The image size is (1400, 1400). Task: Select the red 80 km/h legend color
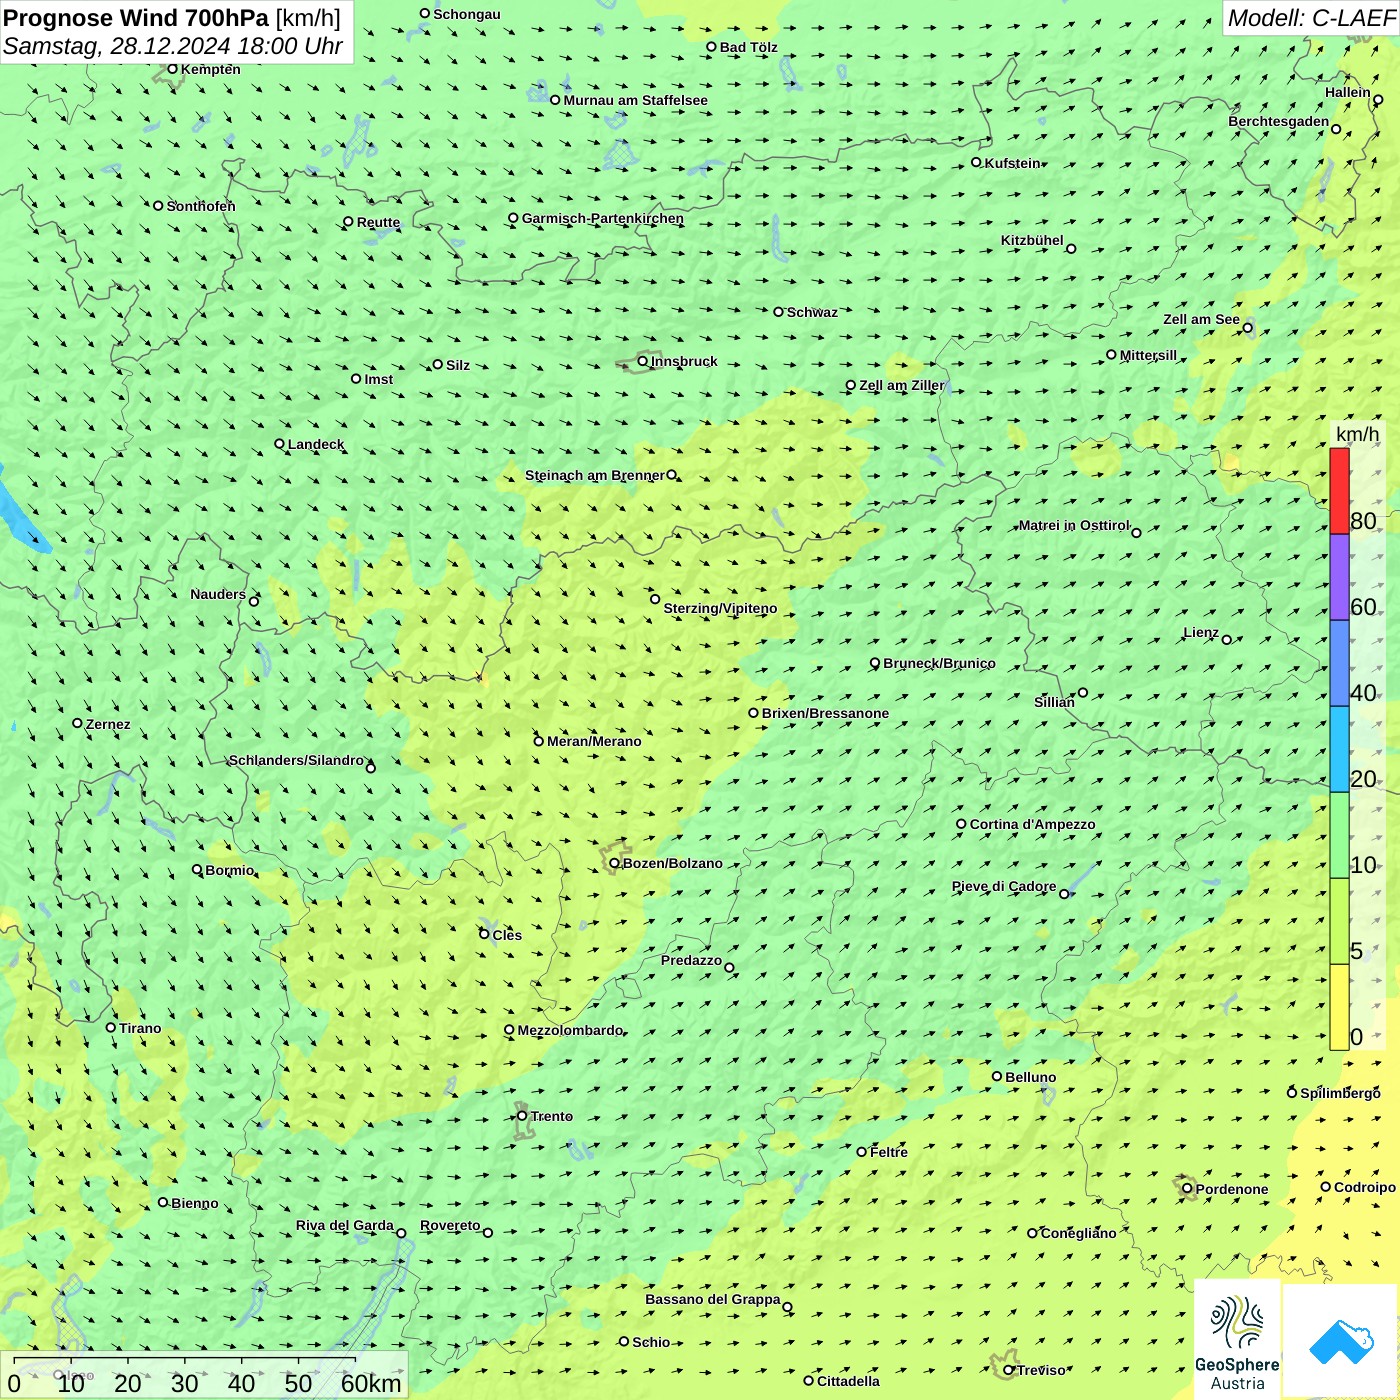(1339, 491)
